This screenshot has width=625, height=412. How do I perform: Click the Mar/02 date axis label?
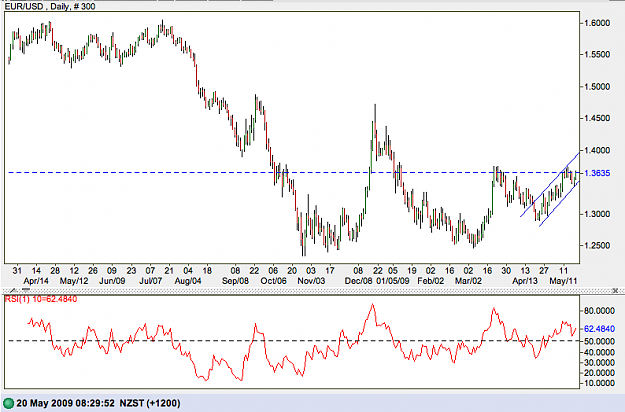point(468,281)
